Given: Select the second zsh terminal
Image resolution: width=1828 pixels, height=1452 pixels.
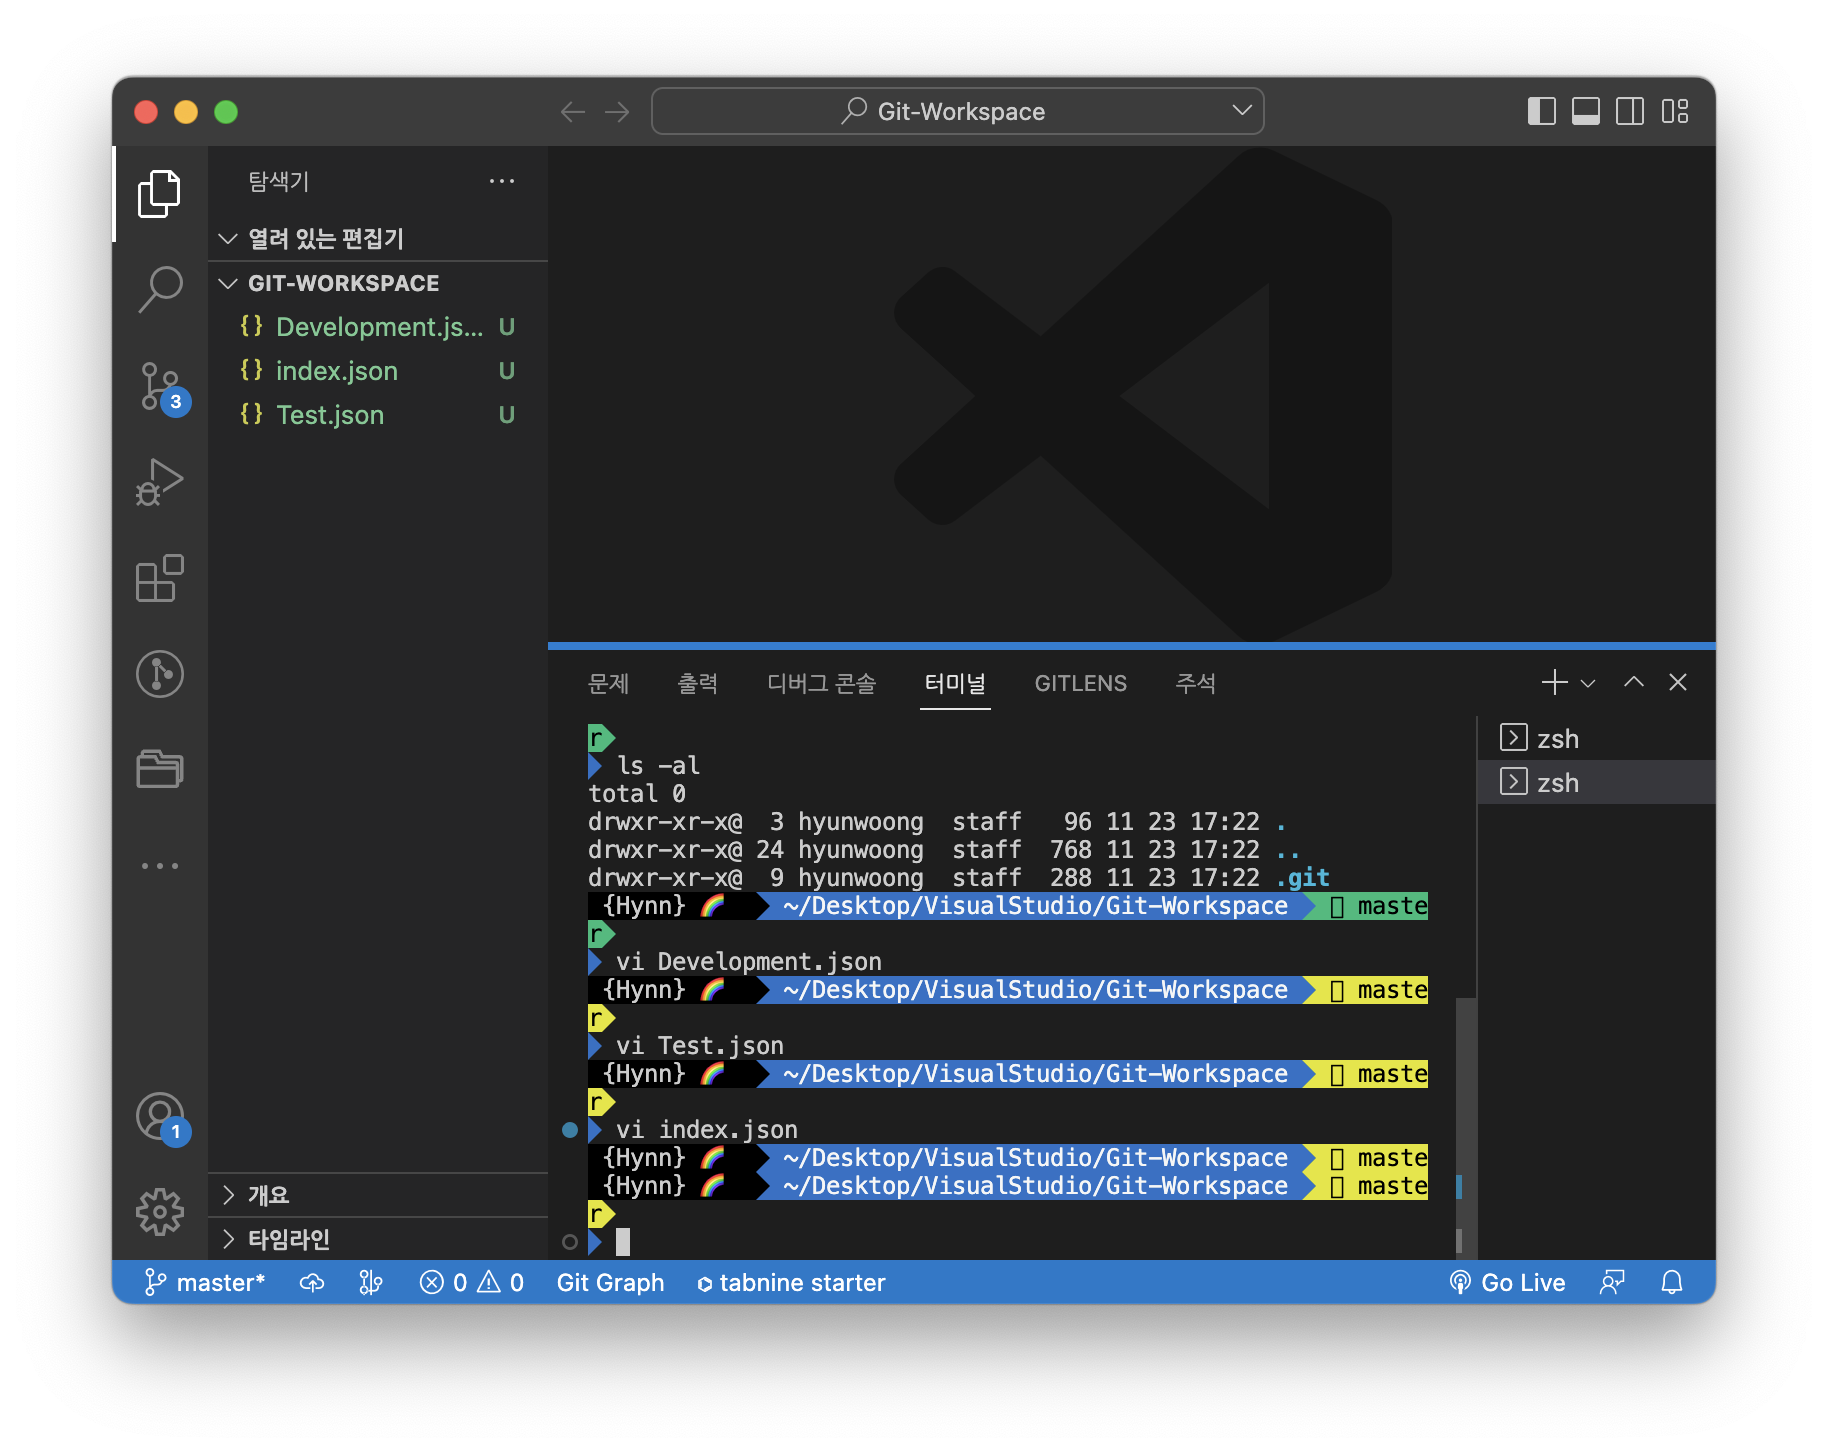Looking at the screenshot, I should (1596, 782).
